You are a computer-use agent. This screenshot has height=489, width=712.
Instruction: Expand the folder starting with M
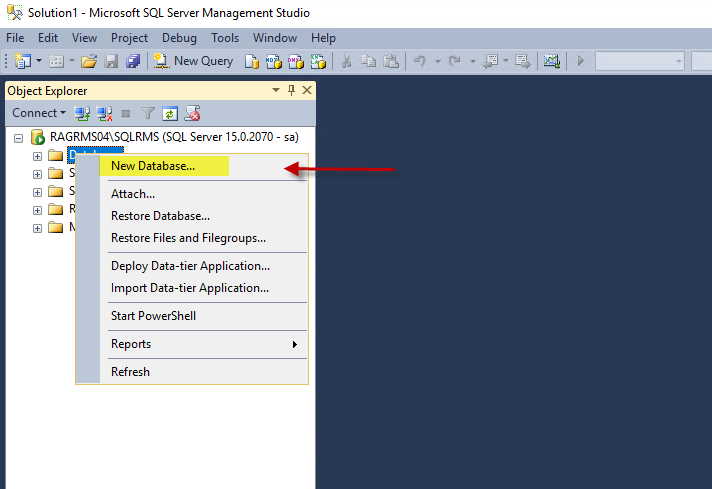click(37, 228)
